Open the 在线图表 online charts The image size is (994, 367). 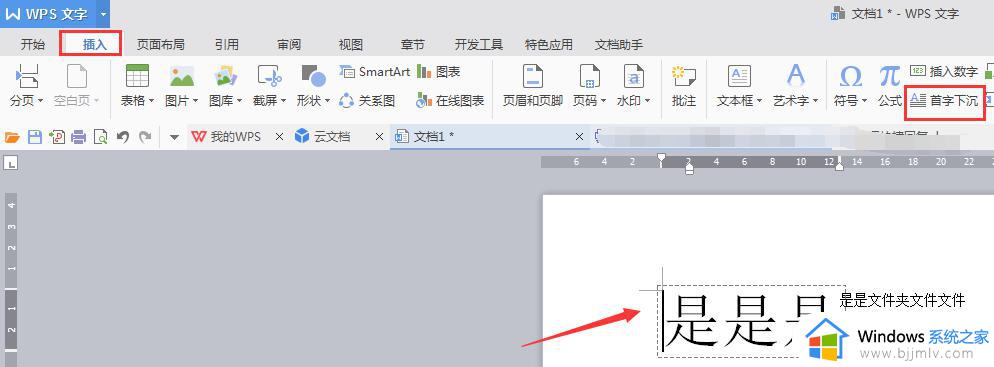450,100
